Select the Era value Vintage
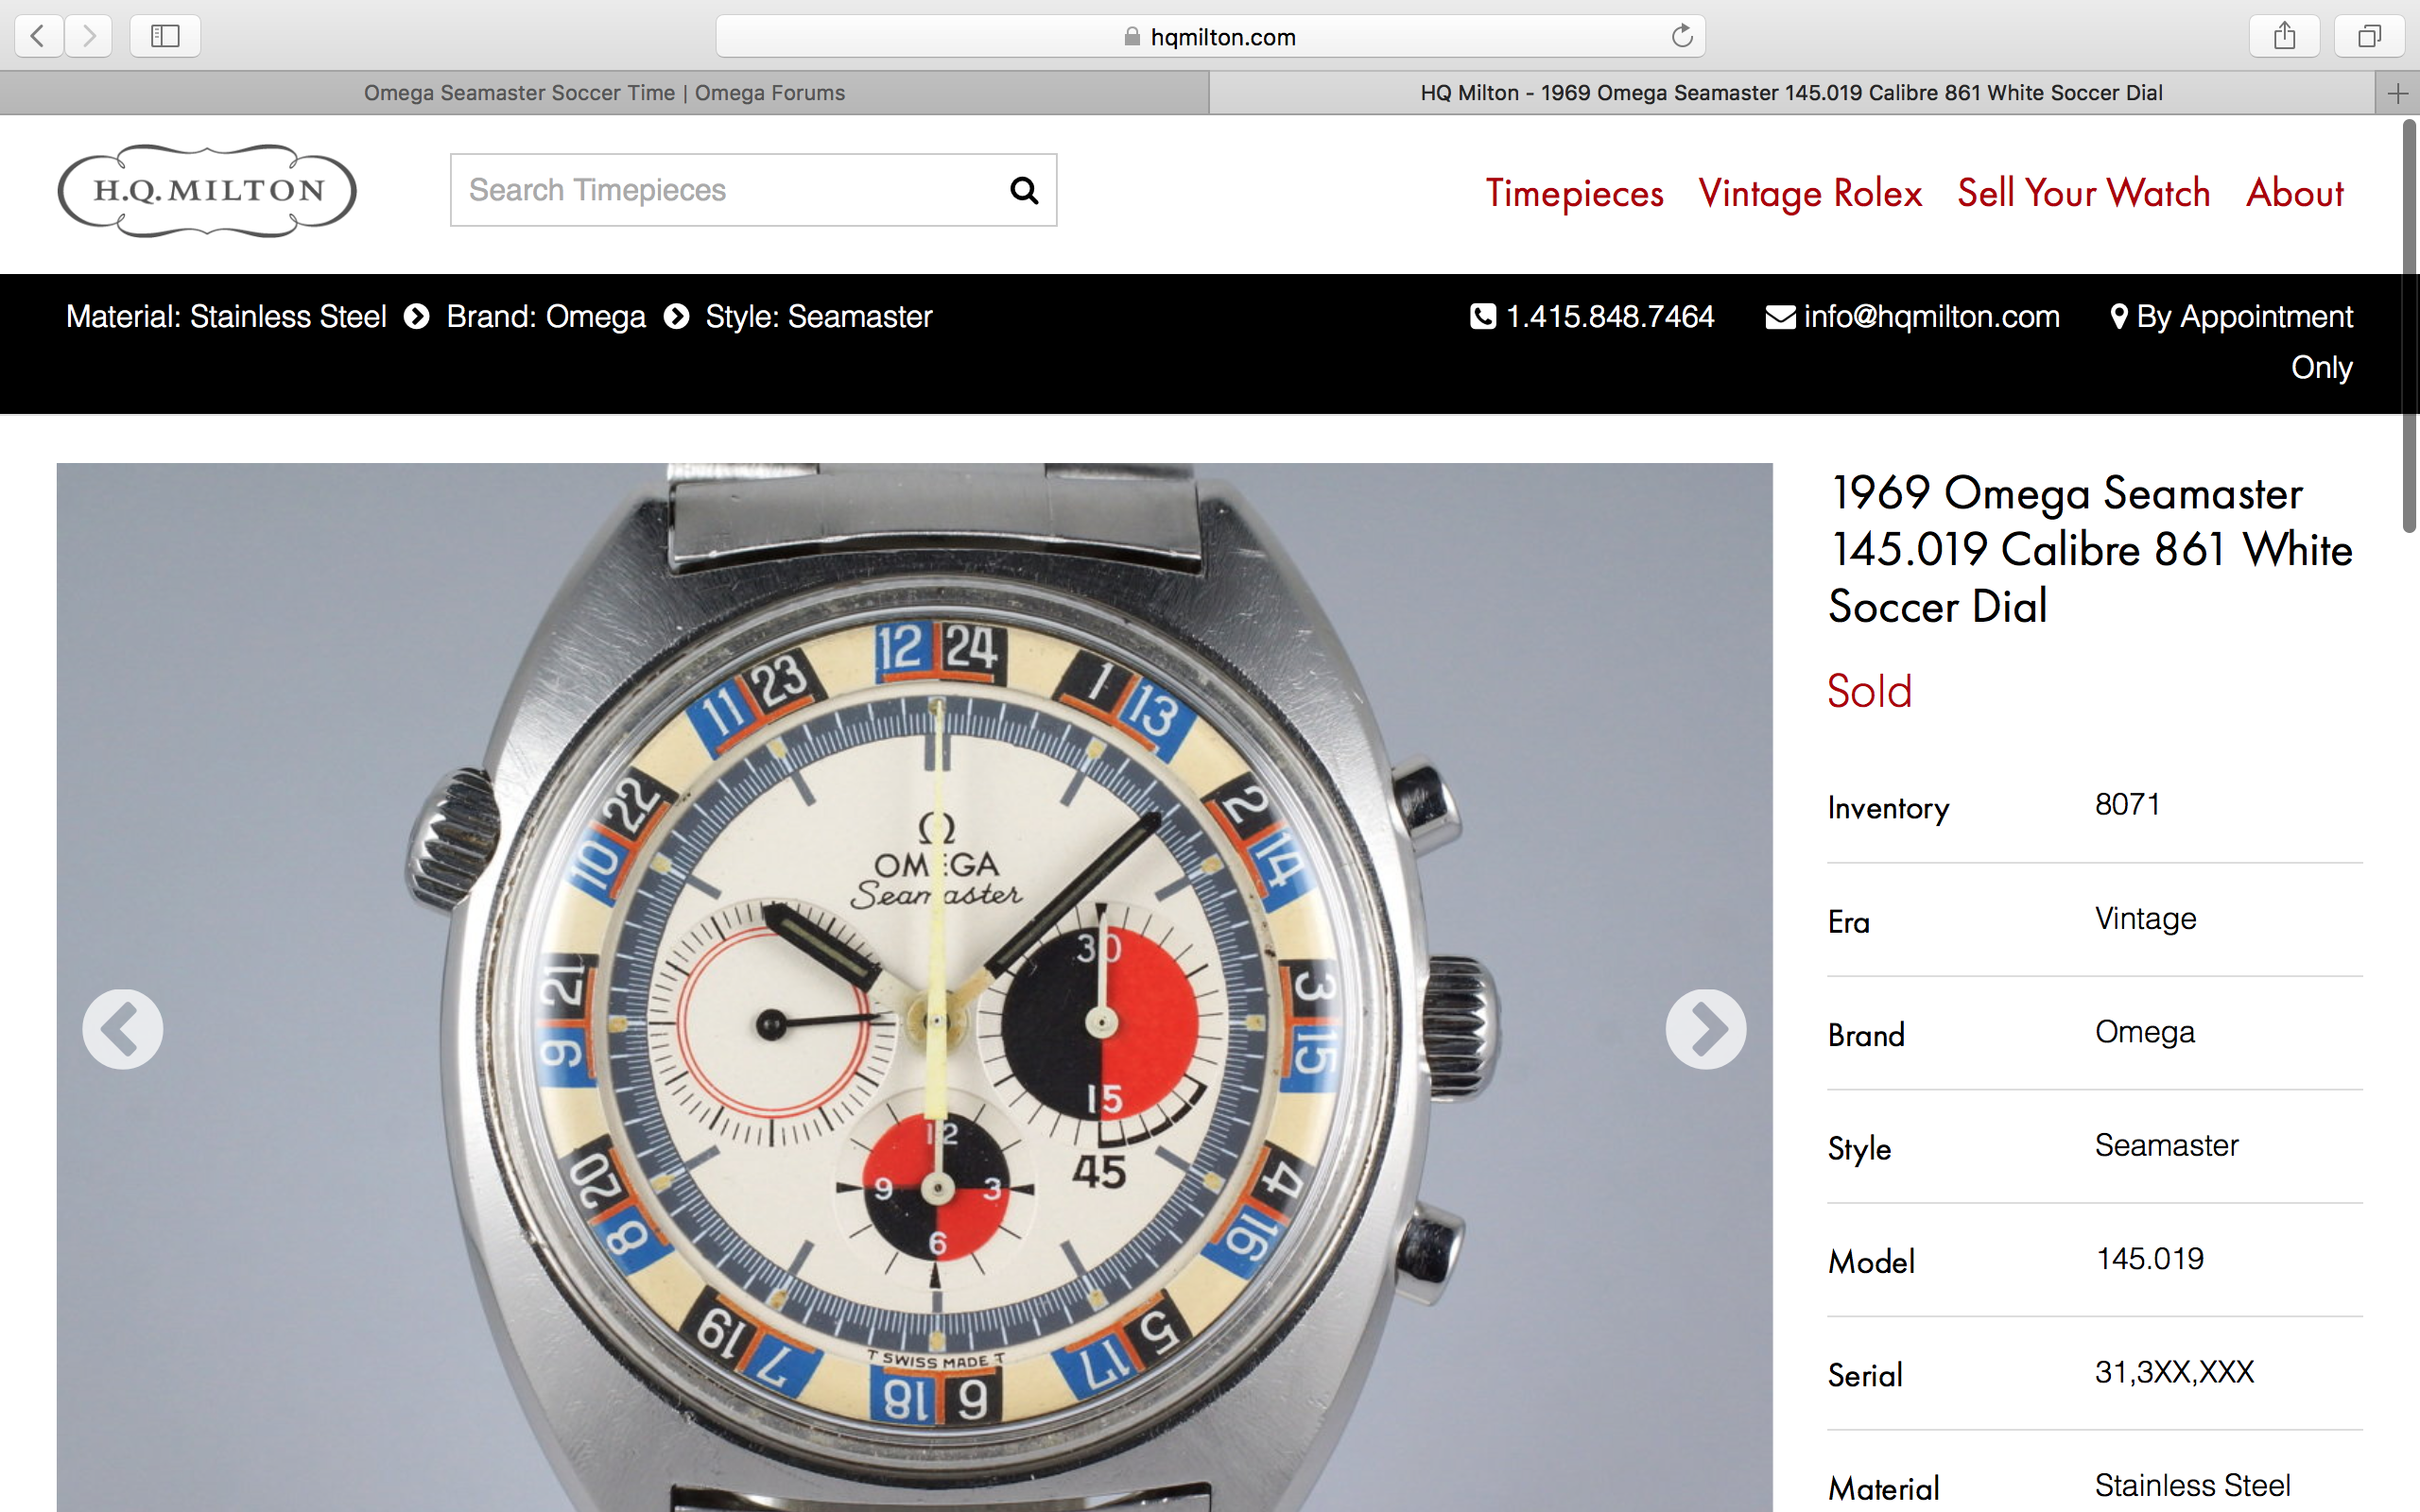The image size is (2420, 1512). point(2145,918)
